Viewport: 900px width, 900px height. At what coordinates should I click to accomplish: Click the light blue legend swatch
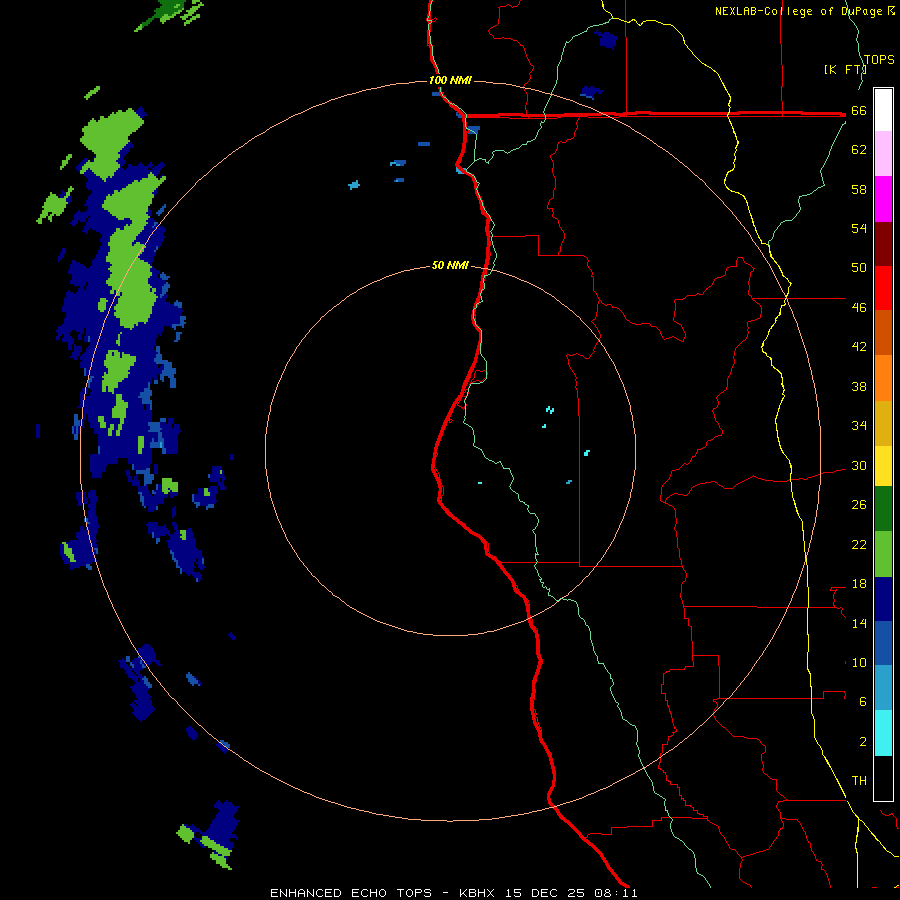coord(883,688)
